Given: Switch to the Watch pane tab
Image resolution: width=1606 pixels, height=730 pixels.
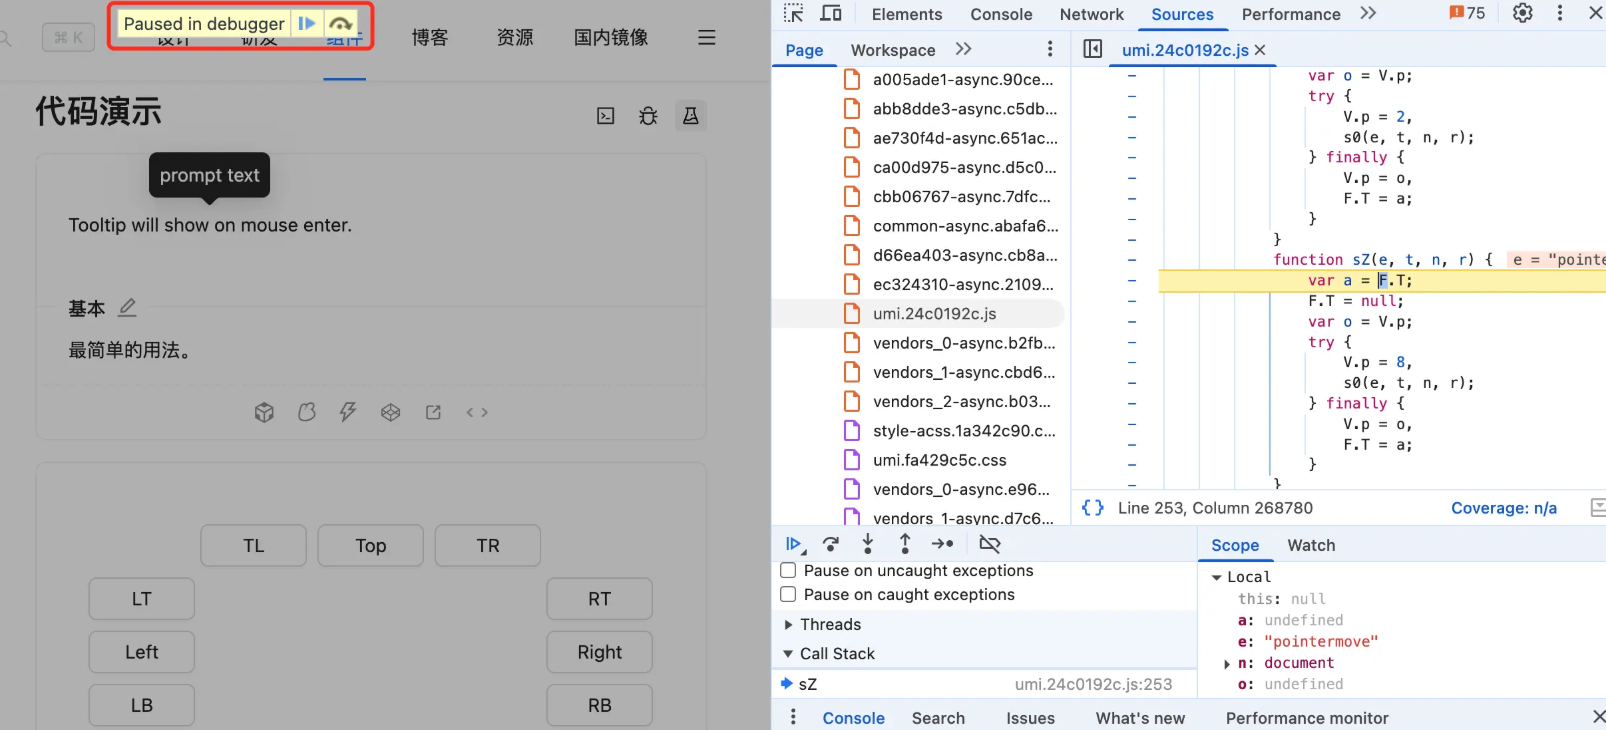Looking at the screenshot, I should 1311,545.
